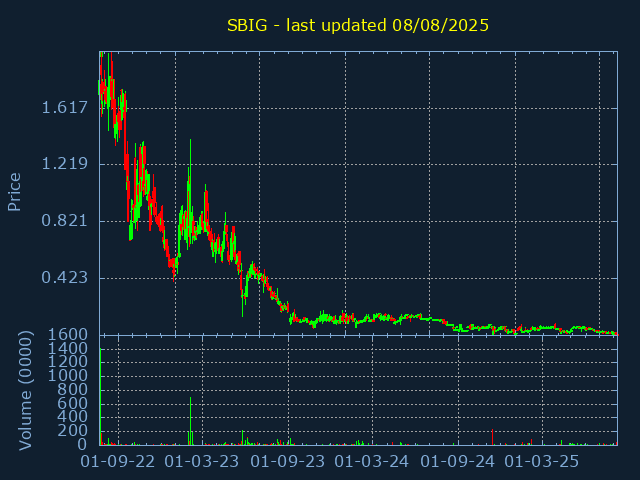
Task: Click the chart title SBIG - last updated 08/08/2025
Action: 358,25
